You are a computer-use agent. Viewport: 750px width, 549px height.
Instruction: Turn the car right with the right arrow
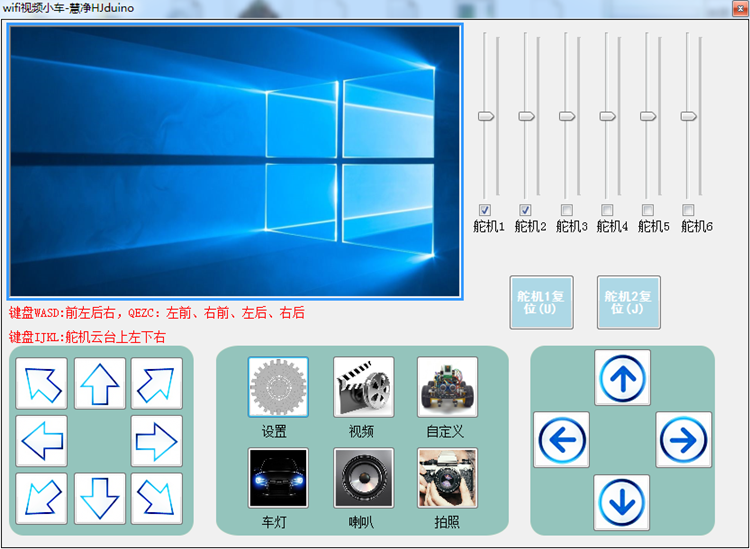[x=156, y=441]
